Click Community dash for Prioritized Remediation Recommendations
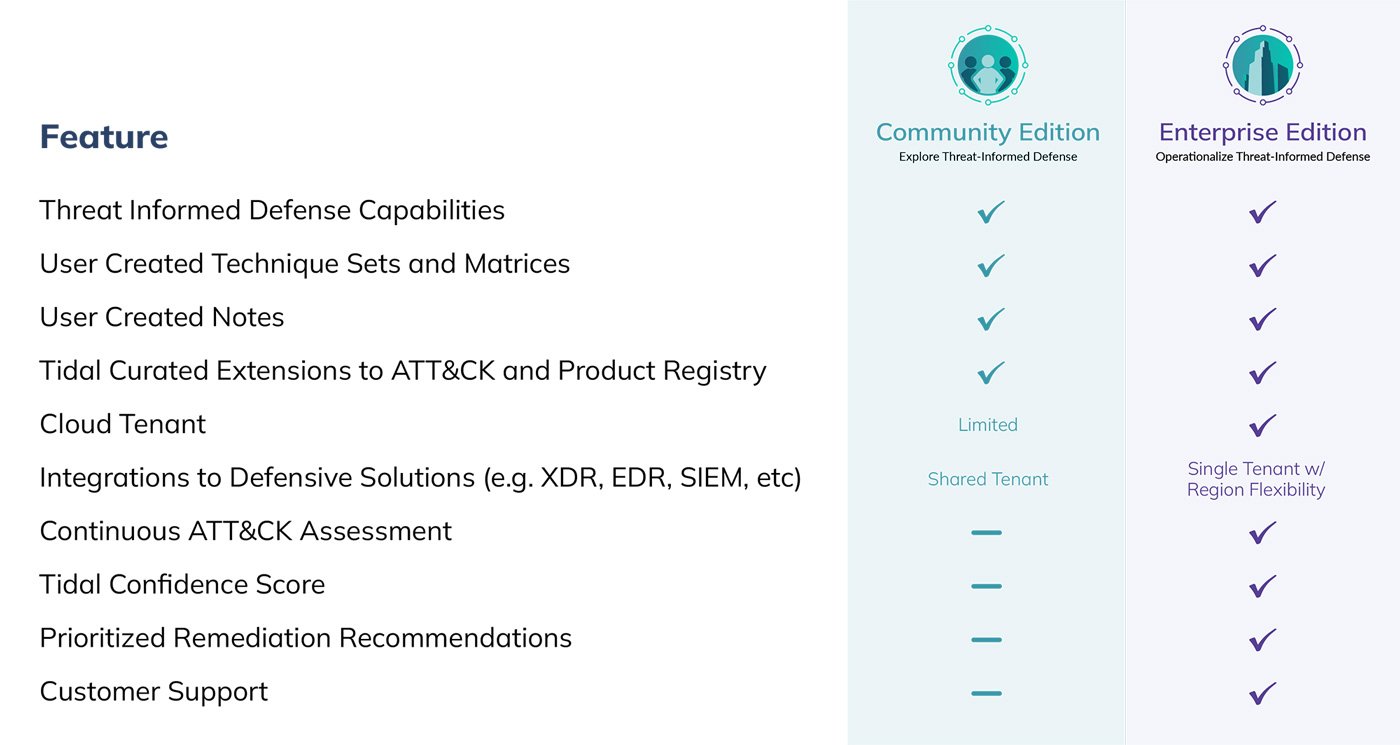The image size is (1400, 745). (986, 639)
